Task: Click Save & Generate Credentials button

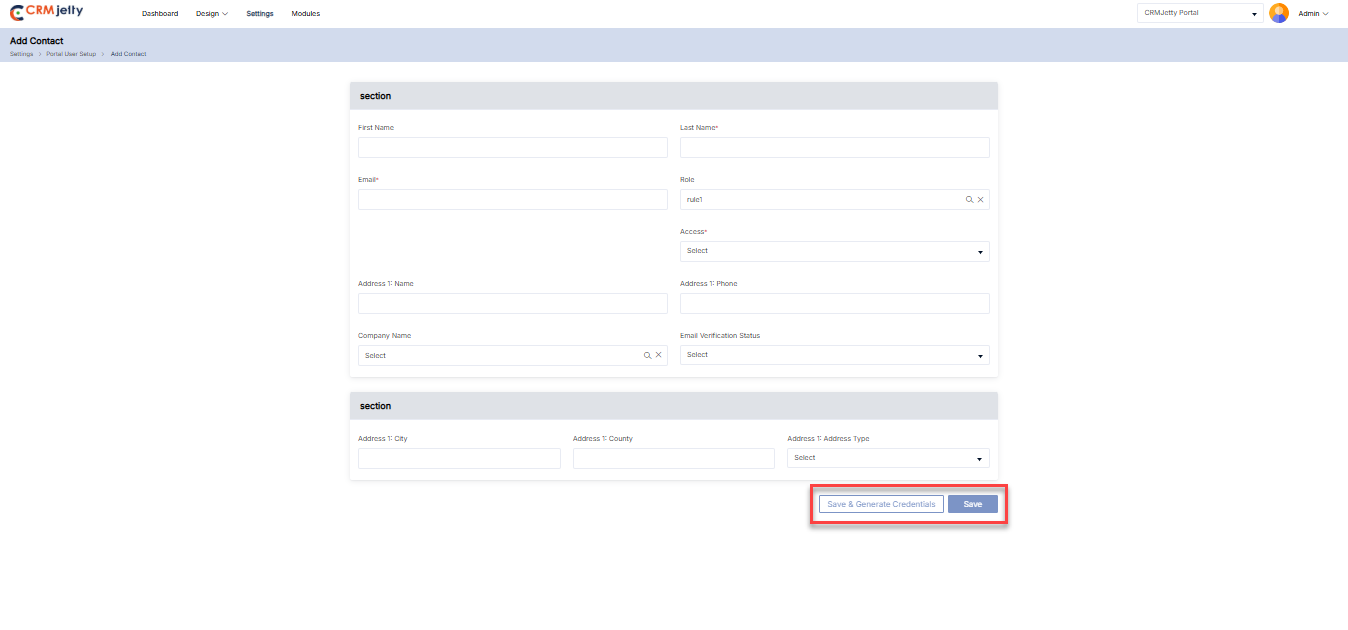Action: [x=881, y=504]
